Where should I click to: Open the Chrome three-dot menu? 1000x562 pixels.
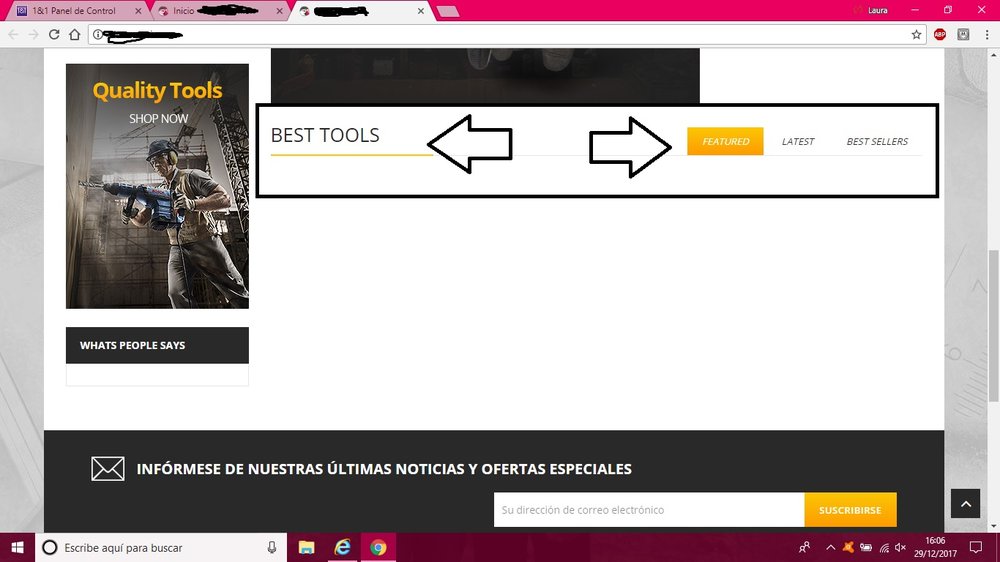(987, 34)
